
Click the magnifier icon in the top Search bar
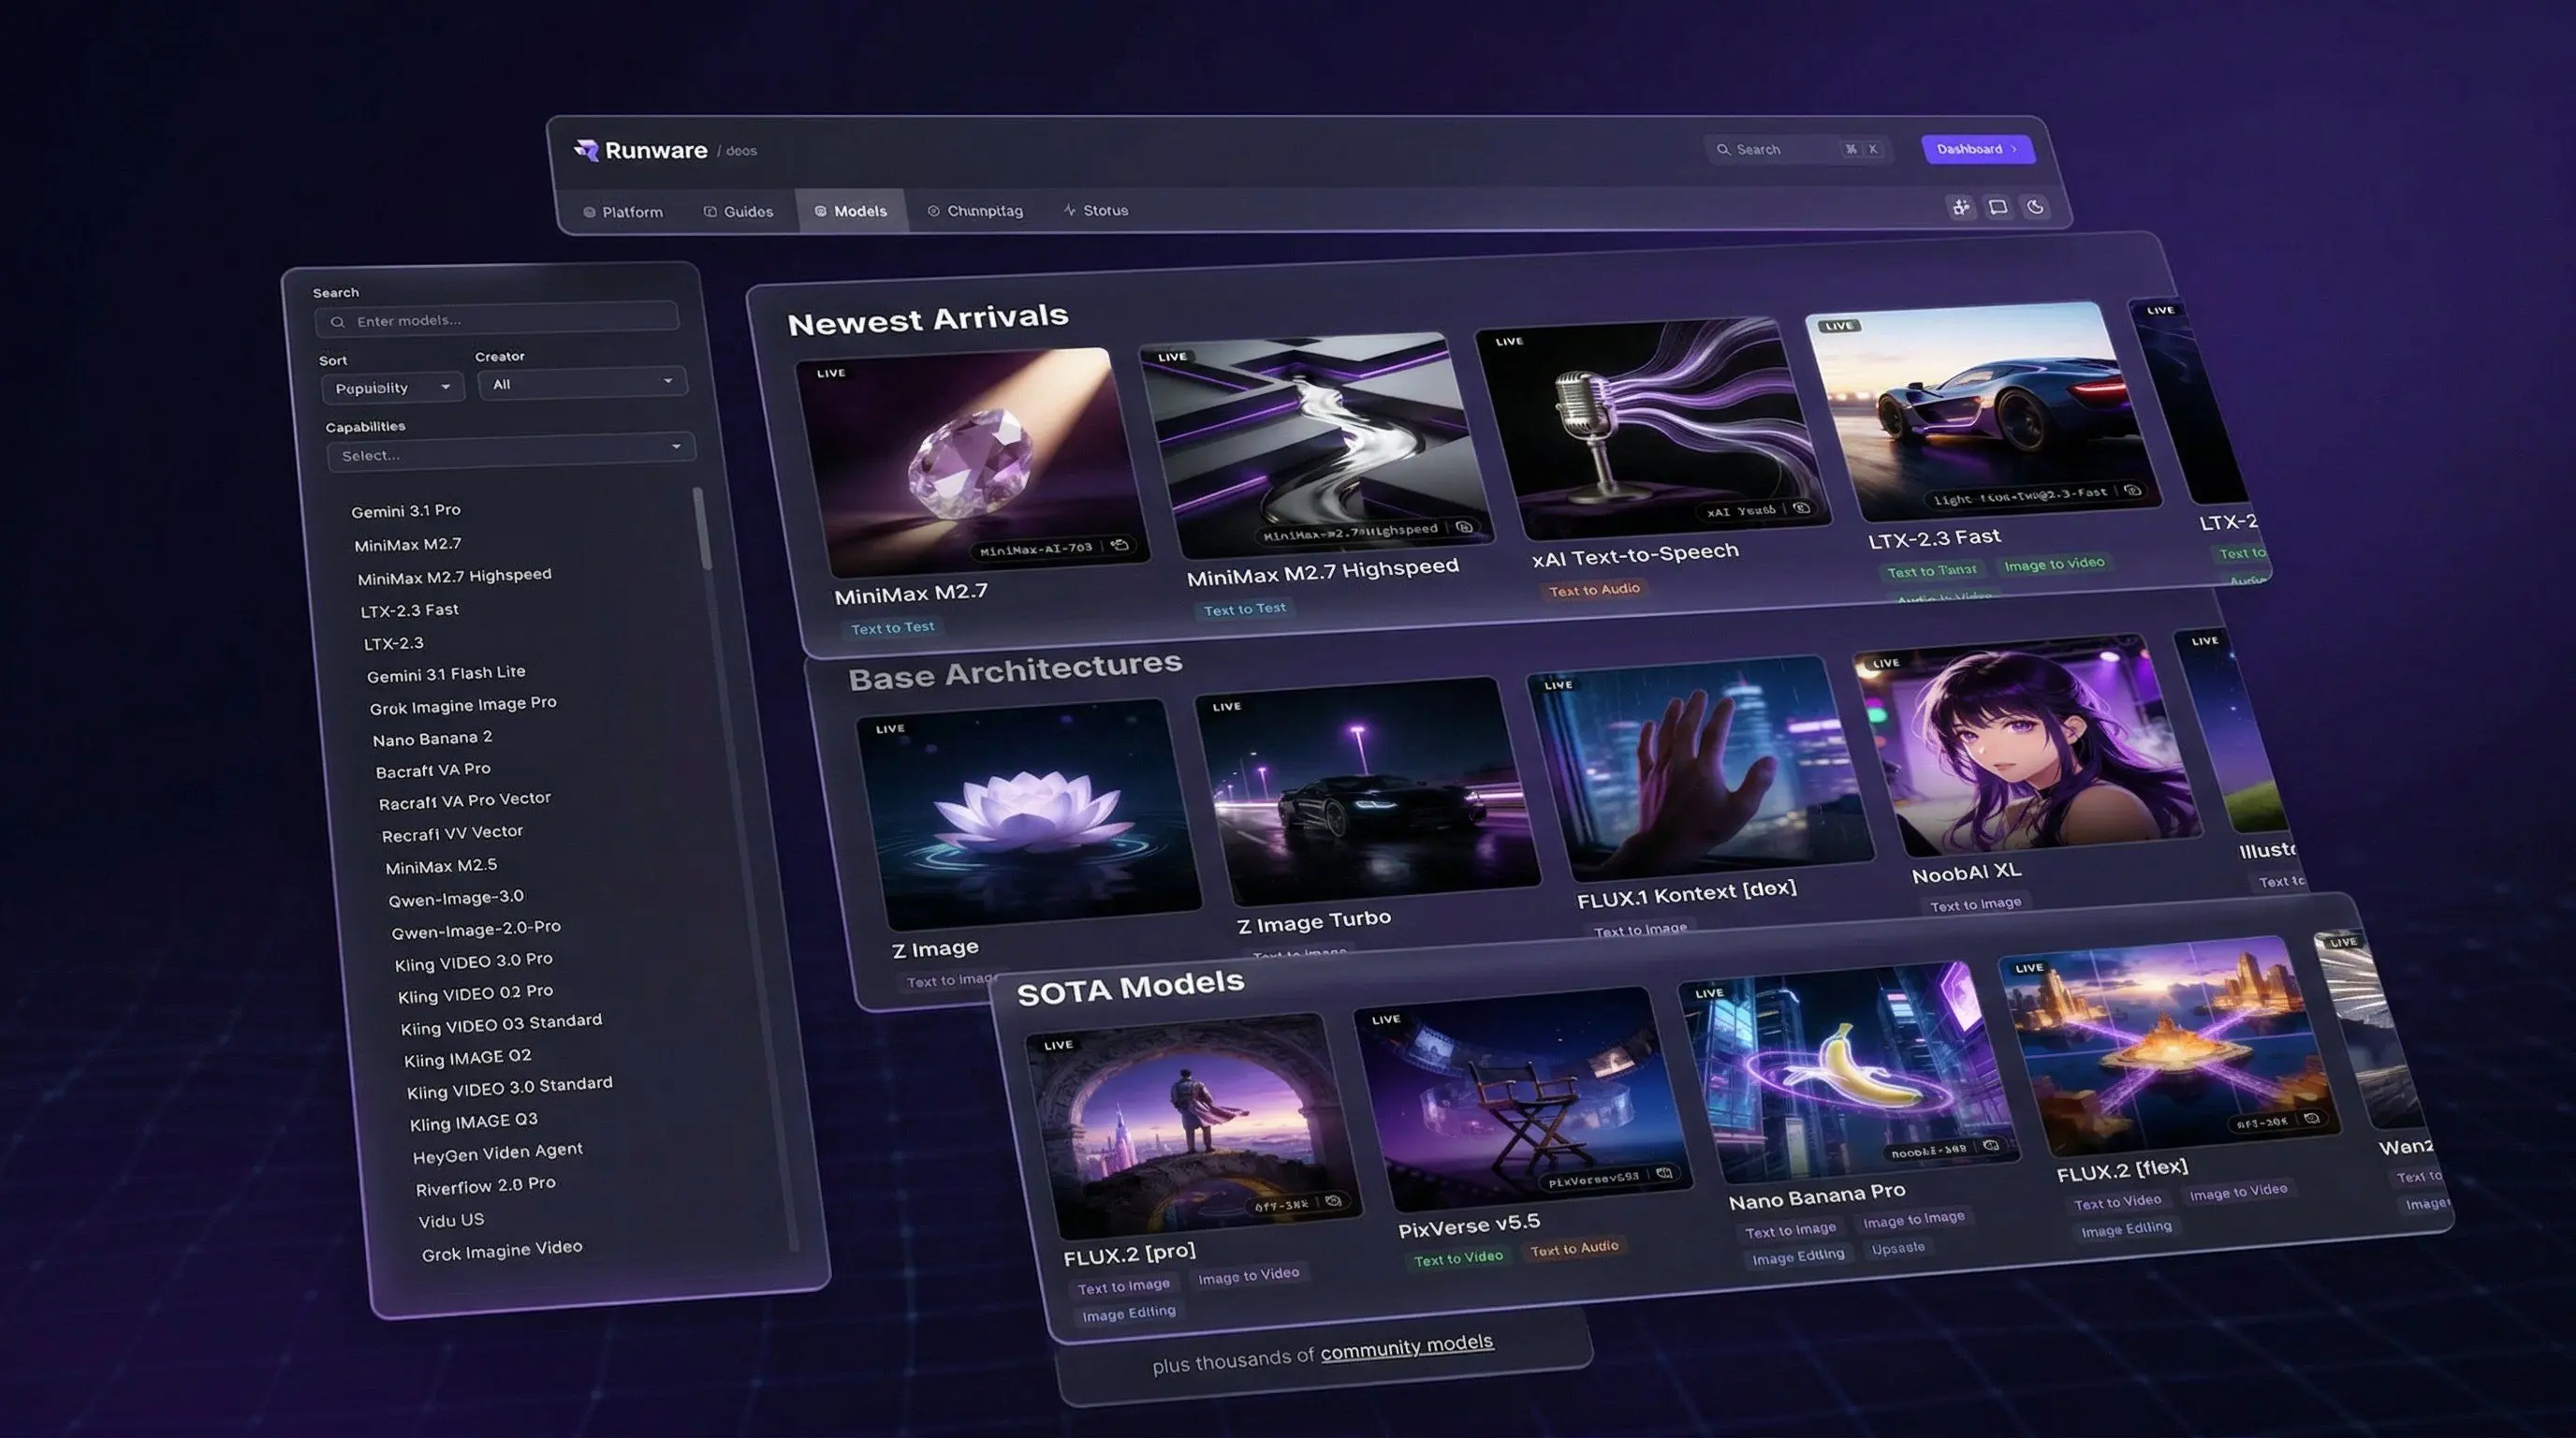point(1725,148)
